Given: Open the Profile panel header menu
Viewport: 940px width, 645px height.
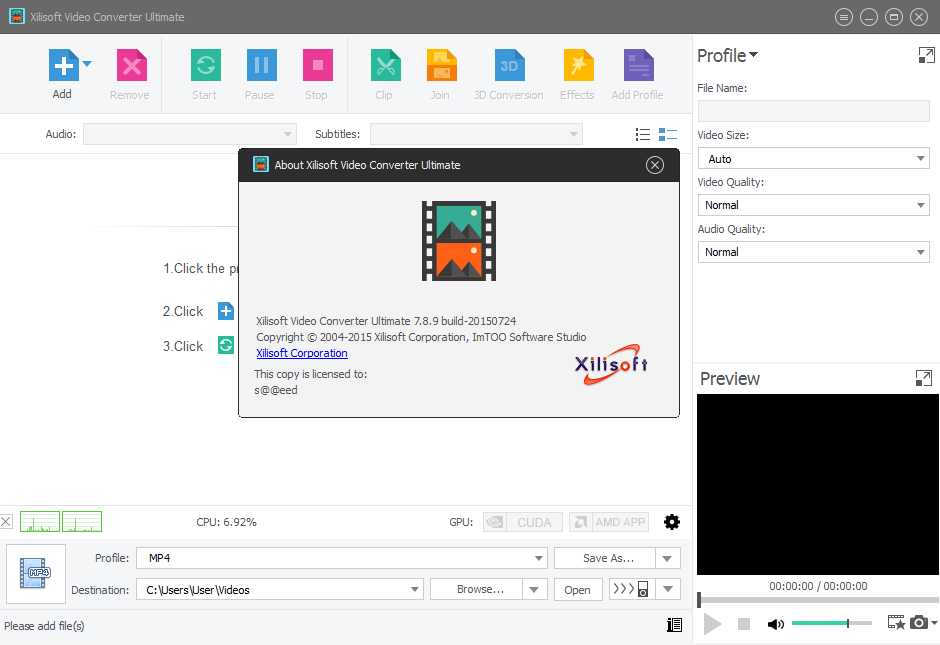Looking at the screenshot, I should (727, 56).
